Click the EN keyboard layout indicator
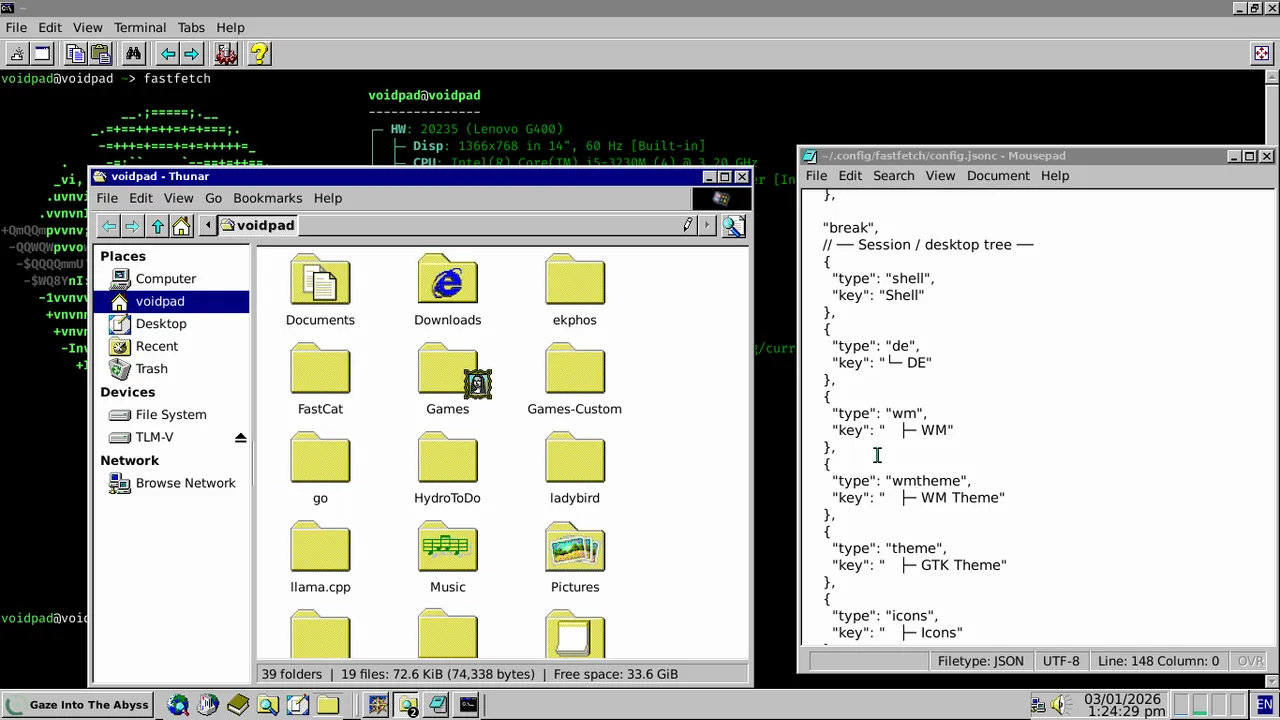This screenshot has width=1280, height=720. click(1265, 705)
